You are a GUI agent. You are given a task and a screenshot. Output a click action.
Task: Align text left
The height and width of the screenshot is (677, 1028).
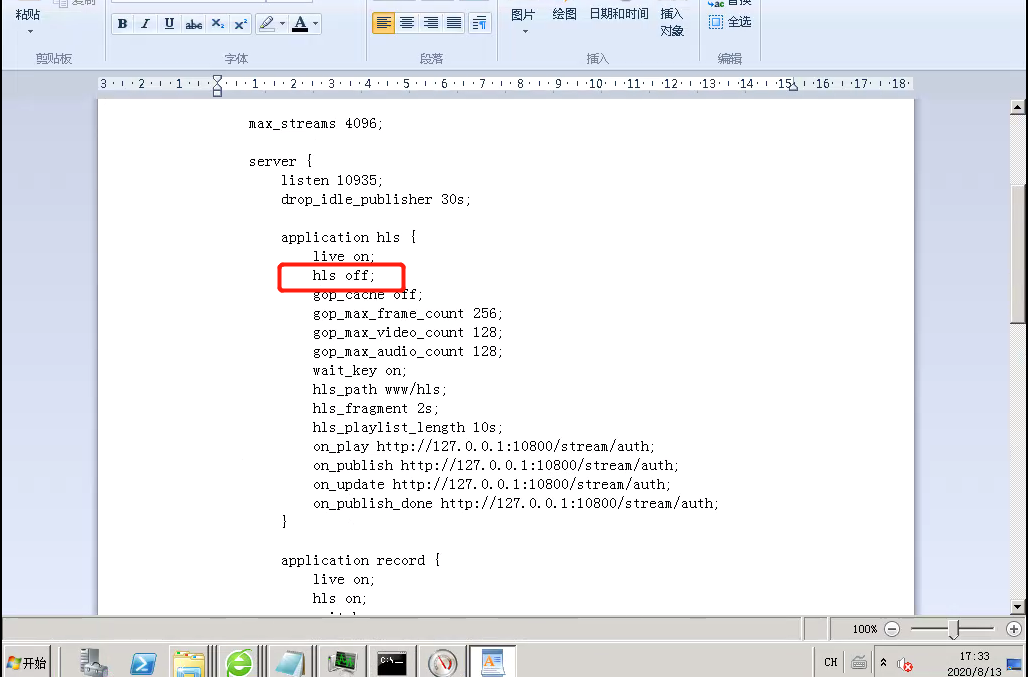[384, 23]
